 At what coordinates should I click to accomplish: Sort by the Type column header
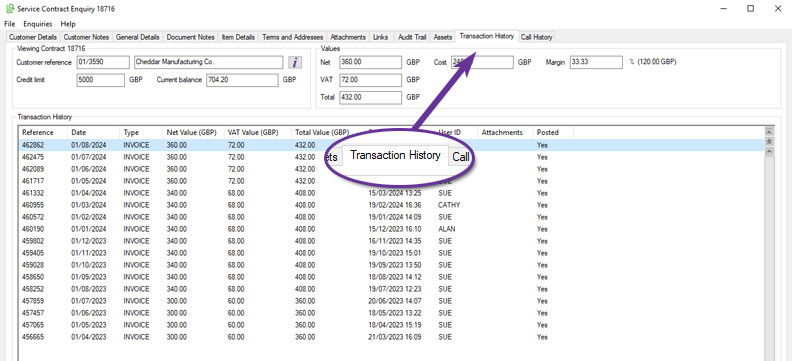point(141,132)
